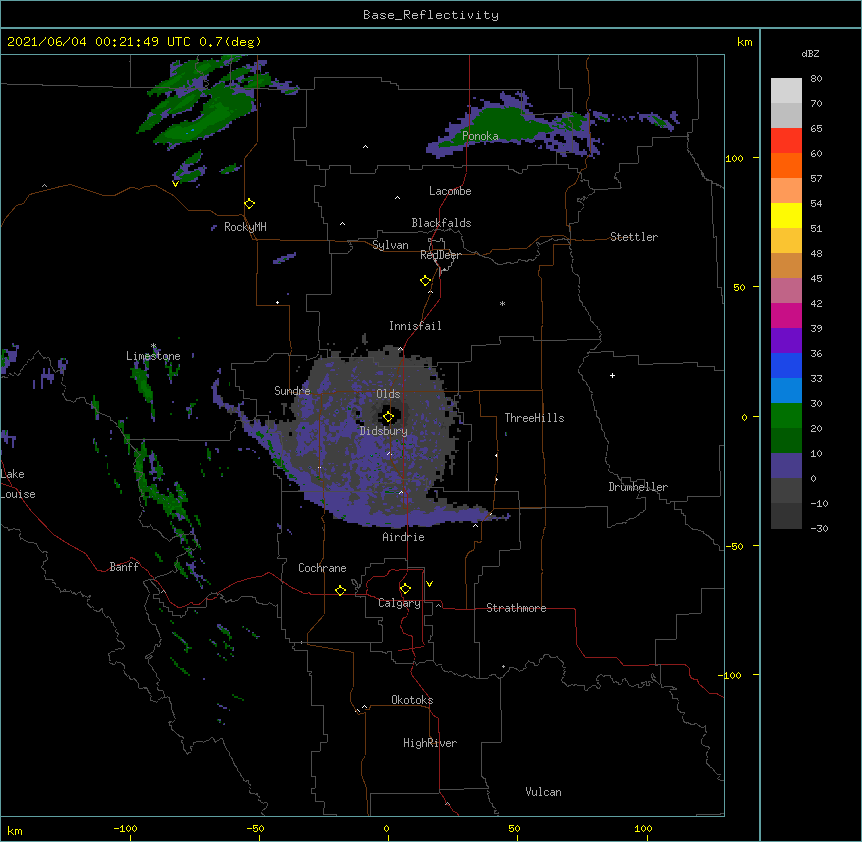Click the RockyMH label
Screen dimensions: 862x842
(x=245, y=227)
